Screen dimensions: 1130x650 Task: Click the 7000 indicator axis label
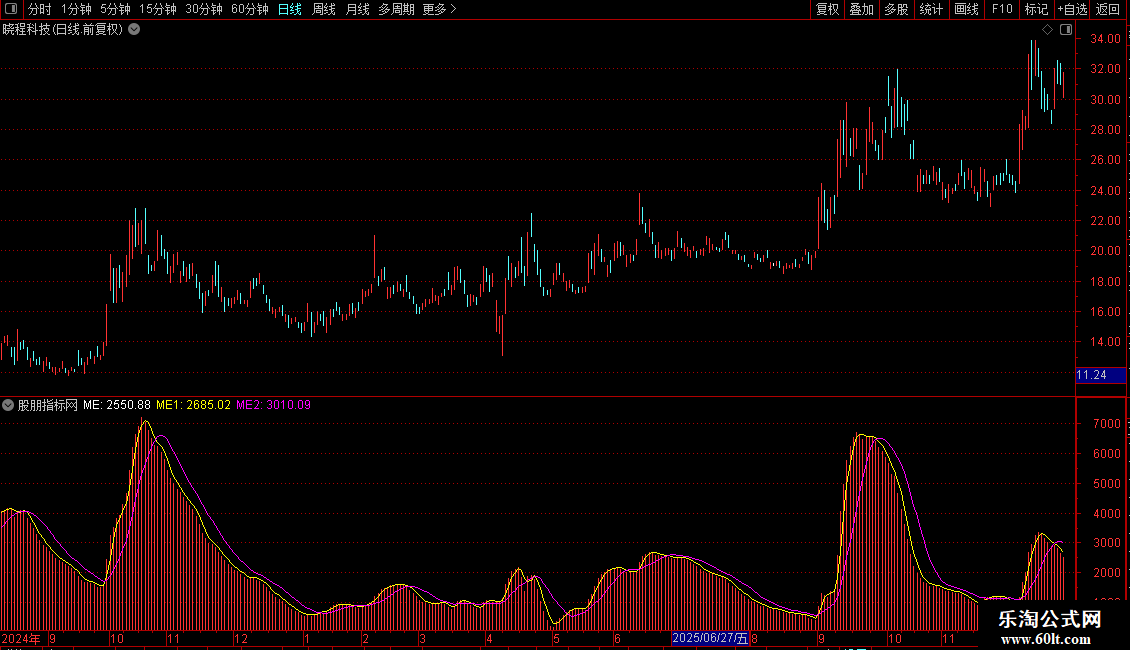1107,424
